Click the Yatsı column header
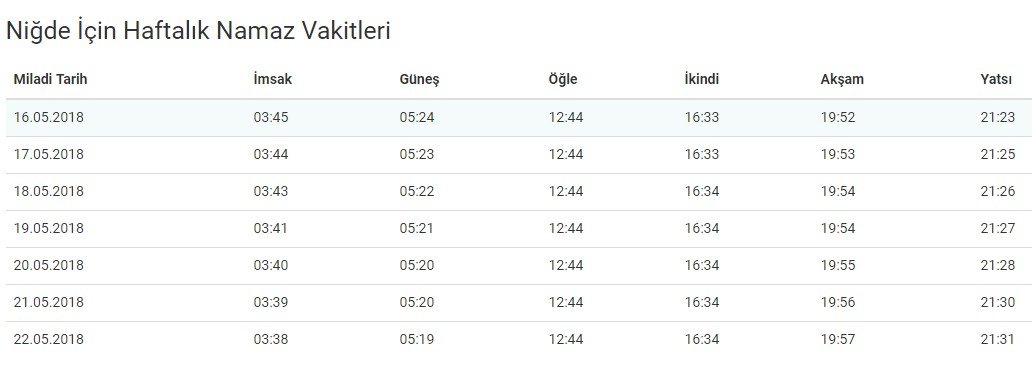Image resolution: width=1032 pixels, height=369 pixels. coord(996,80)
